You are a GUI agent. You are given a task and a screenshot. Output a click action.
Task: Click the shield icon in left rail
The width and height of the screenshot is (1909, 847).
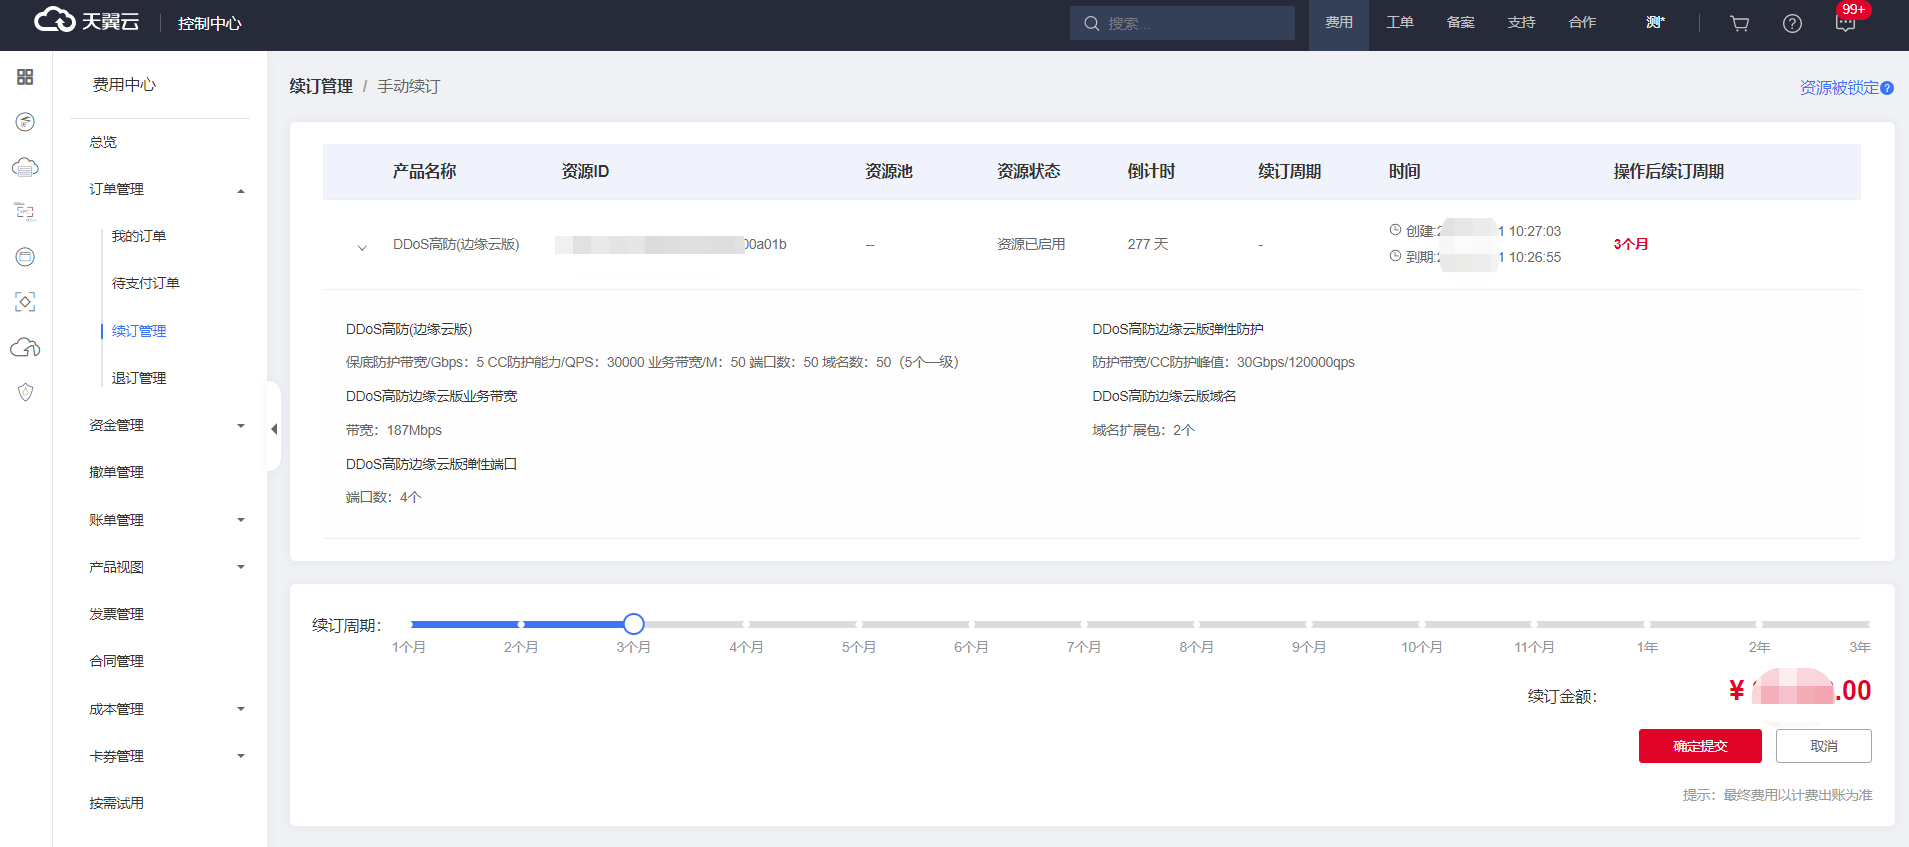25,392
